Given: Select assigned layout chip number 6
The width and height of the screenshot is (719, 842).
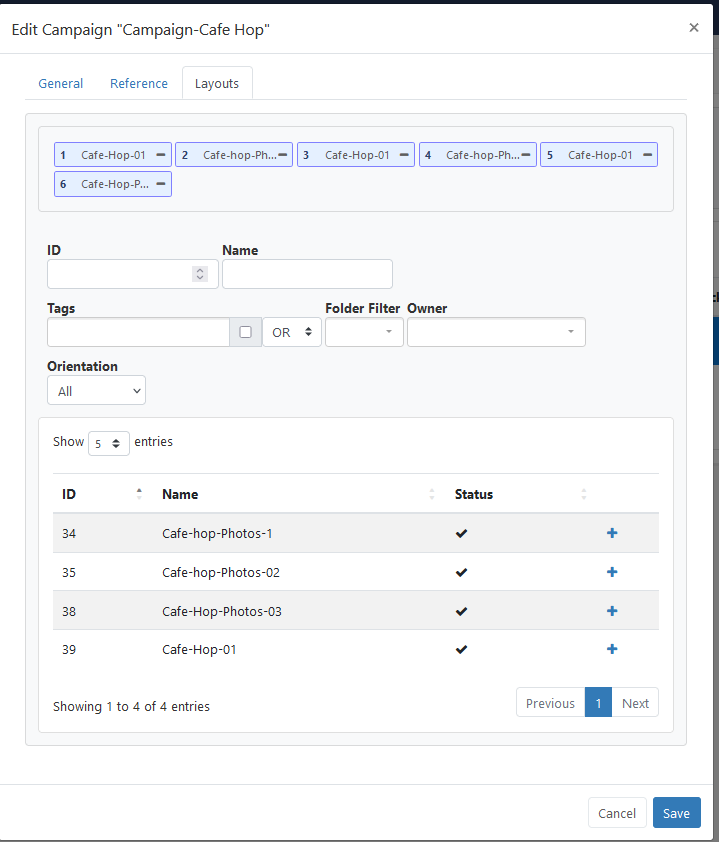Looking at the screenshot, I should tap(113, 184).
